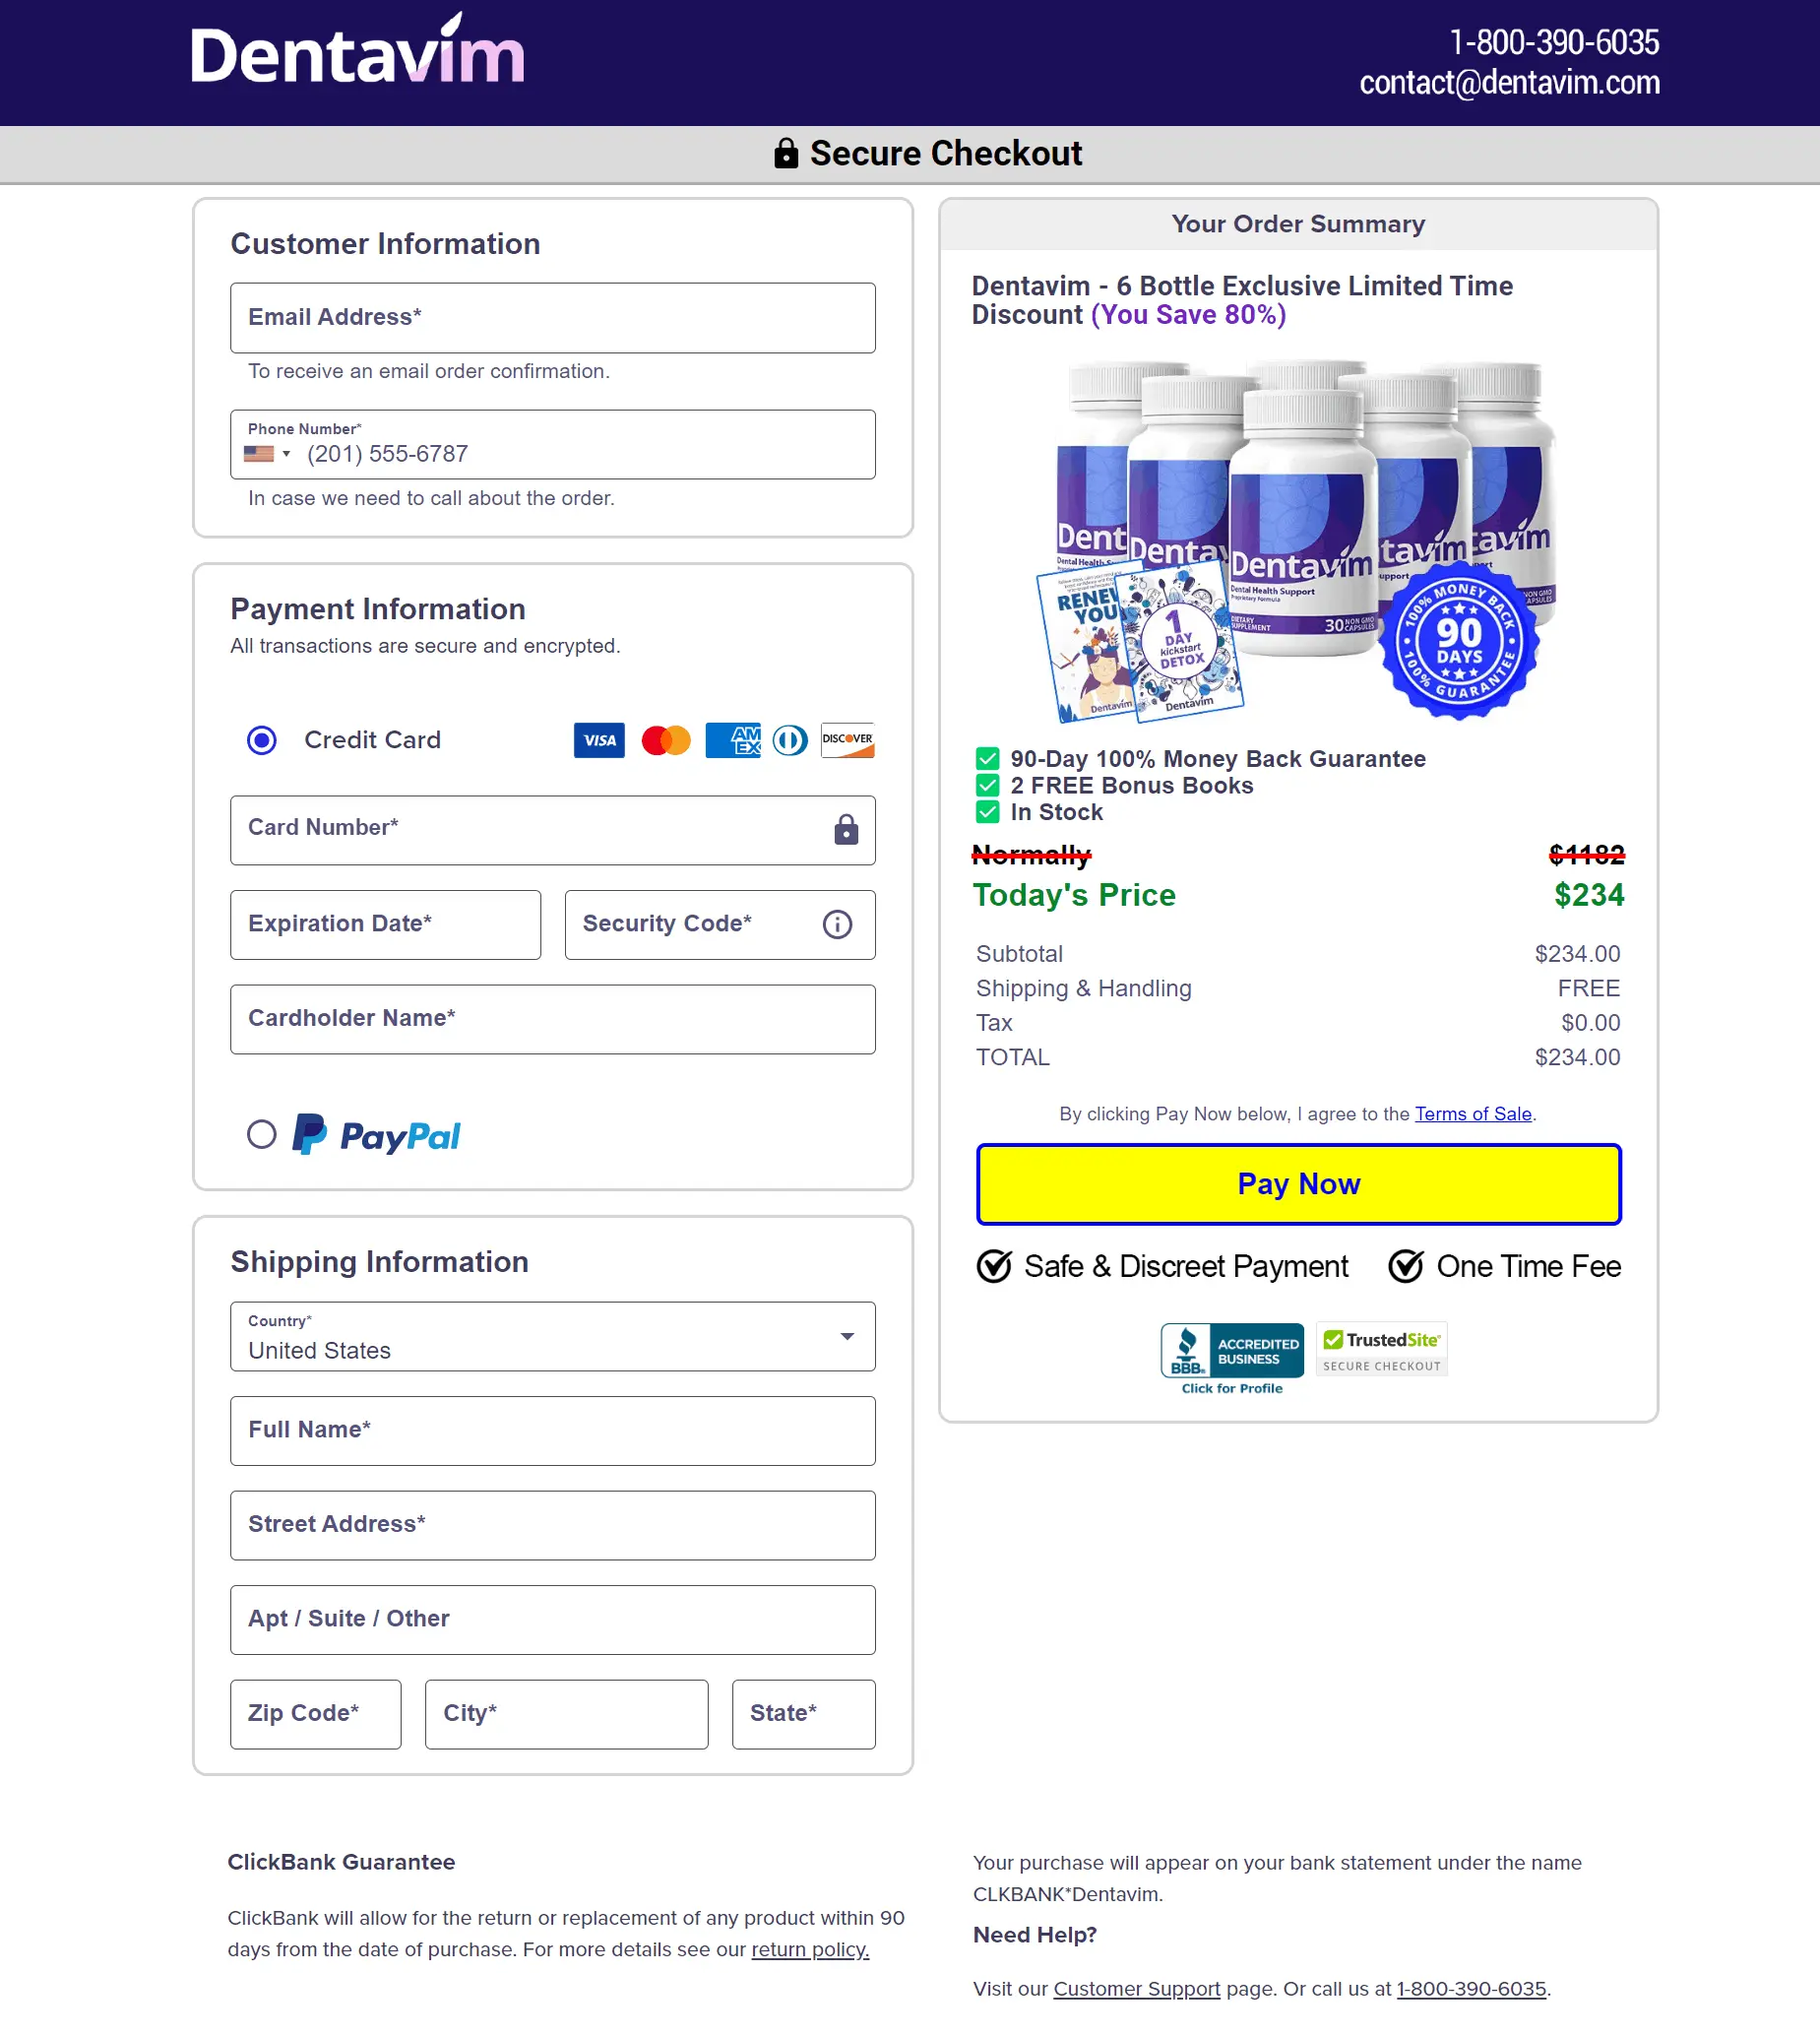Click the 1-800-390-6035 link in footer
This screenshot has height=2036, width=1820.
click(1471, 1988)
